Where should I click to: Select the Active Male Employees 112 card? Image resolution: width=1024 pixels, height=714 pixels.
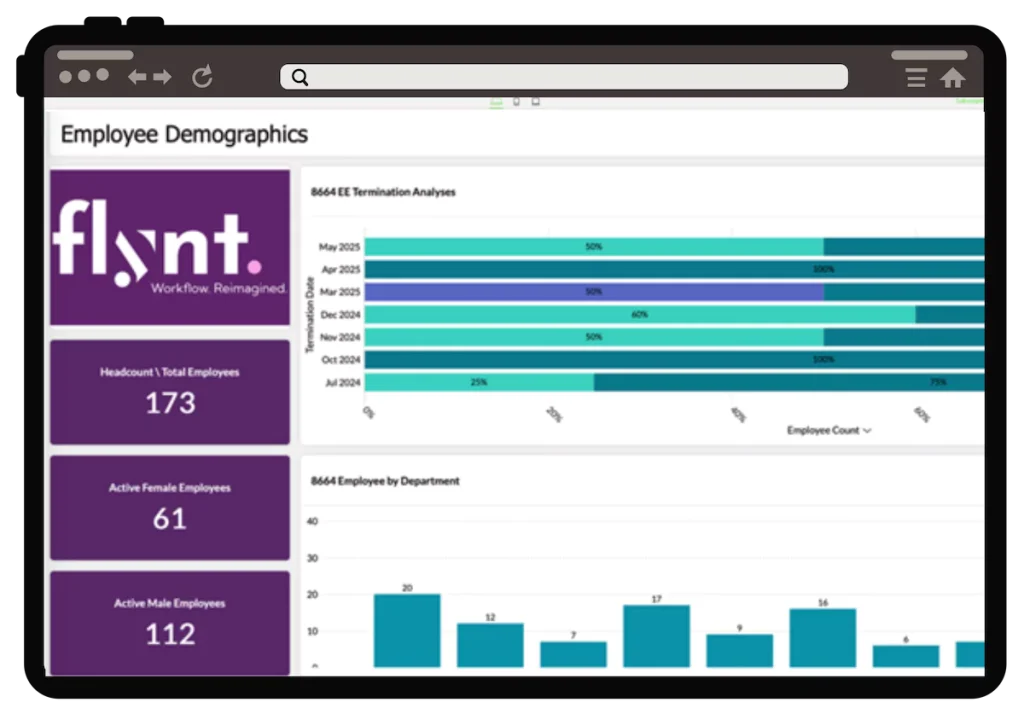tap(170, 622)
